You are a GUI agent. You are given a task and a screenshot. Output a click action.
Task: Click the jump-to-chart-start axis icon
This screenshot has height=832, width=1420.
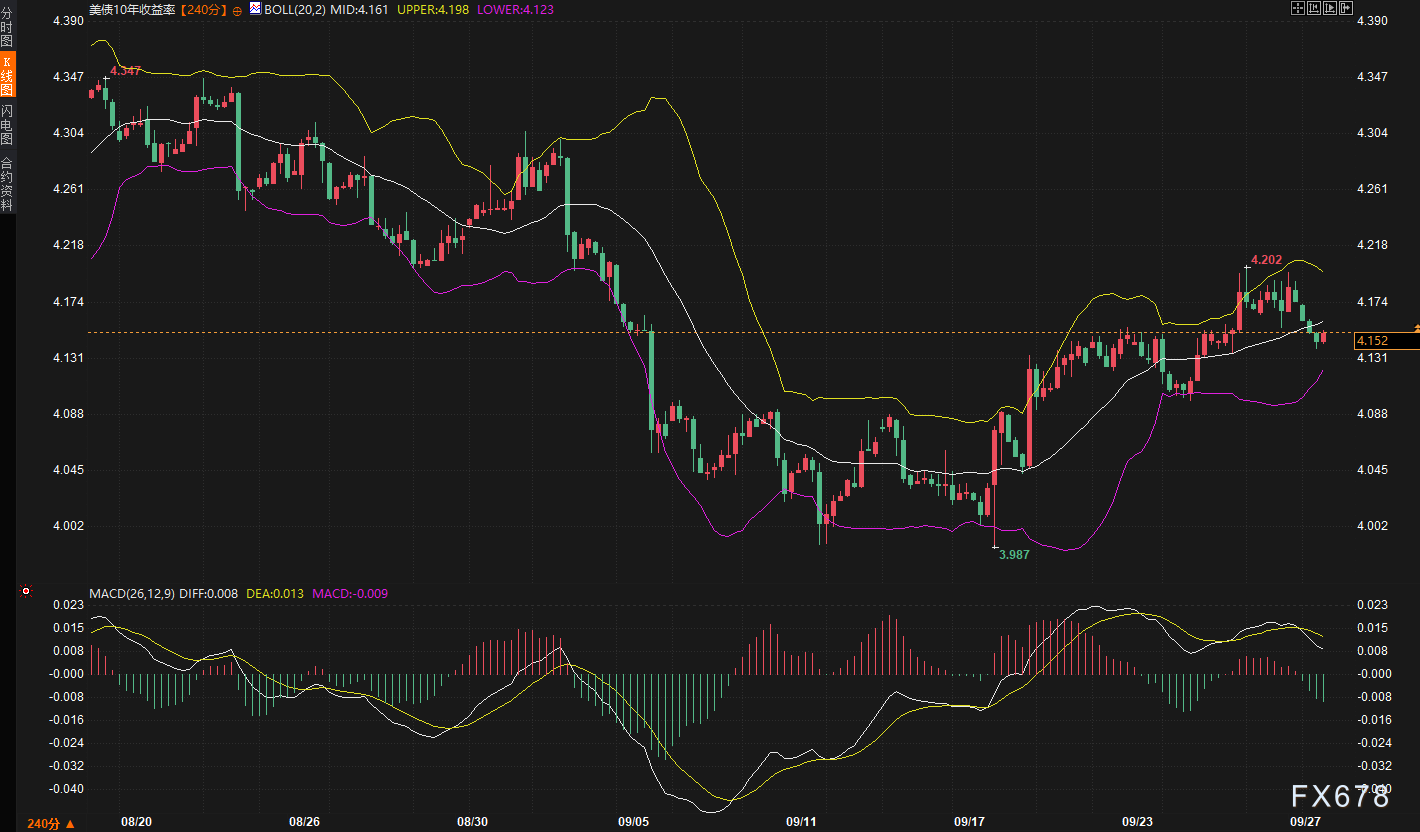coord(1314,9)
